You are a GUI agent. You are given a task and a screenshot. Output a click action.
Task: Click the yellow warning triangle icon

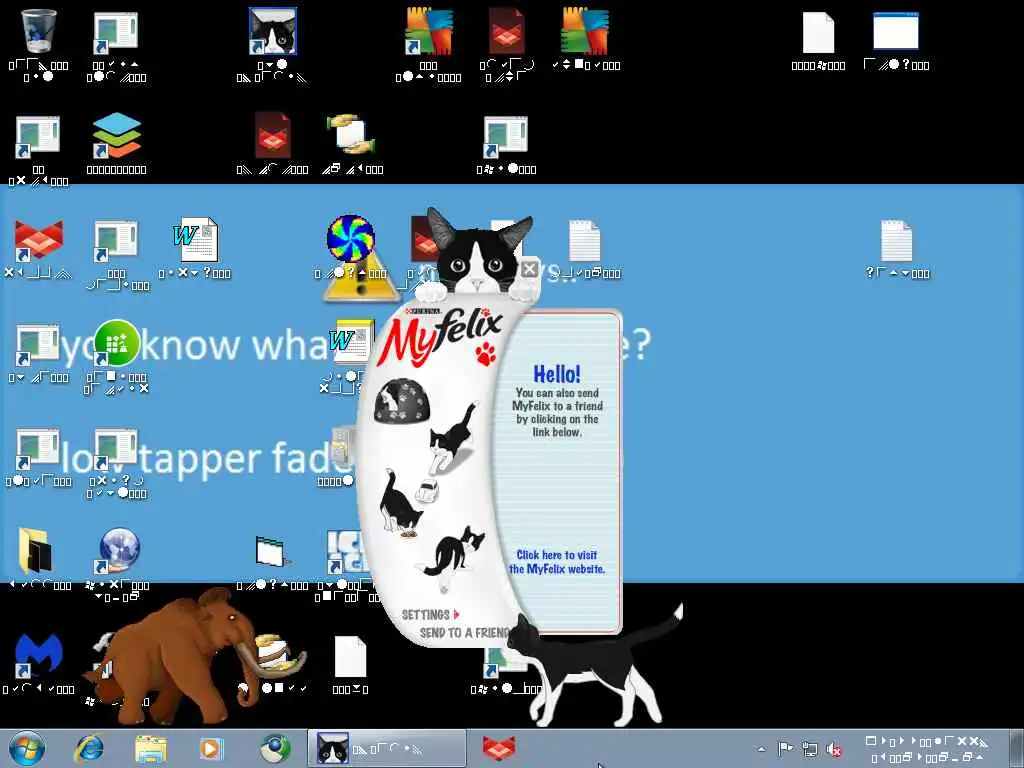pyautogui.click(x=360, y=281)
